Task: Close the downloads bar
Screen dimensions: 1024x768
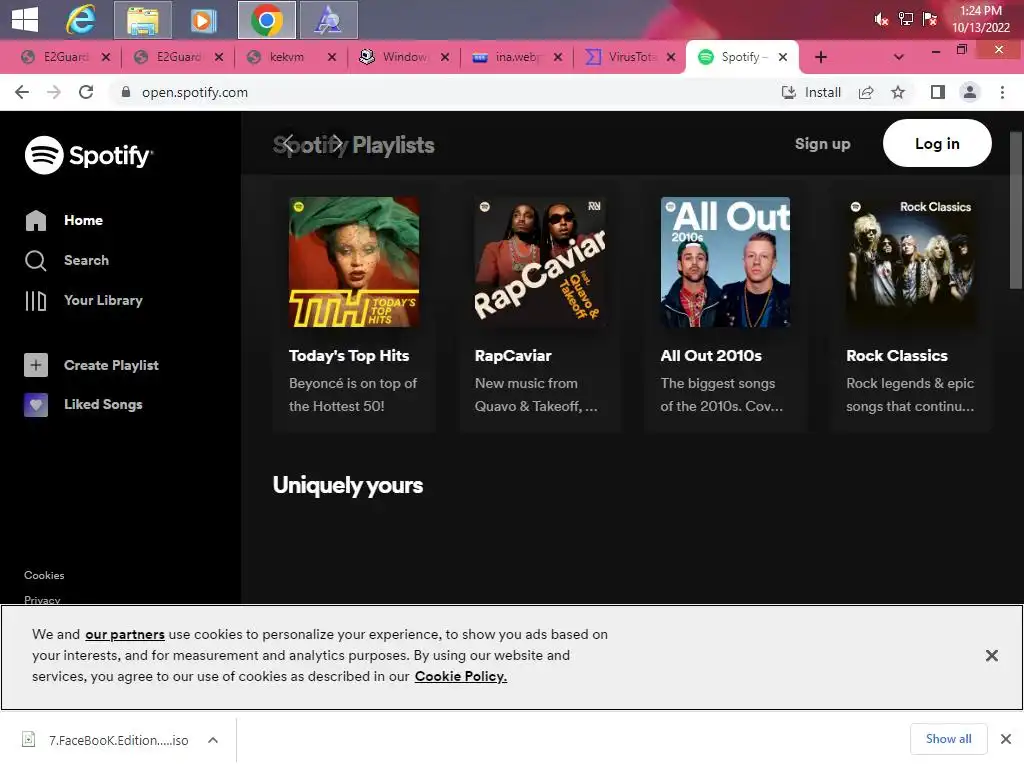Action: click(1006, 739)
